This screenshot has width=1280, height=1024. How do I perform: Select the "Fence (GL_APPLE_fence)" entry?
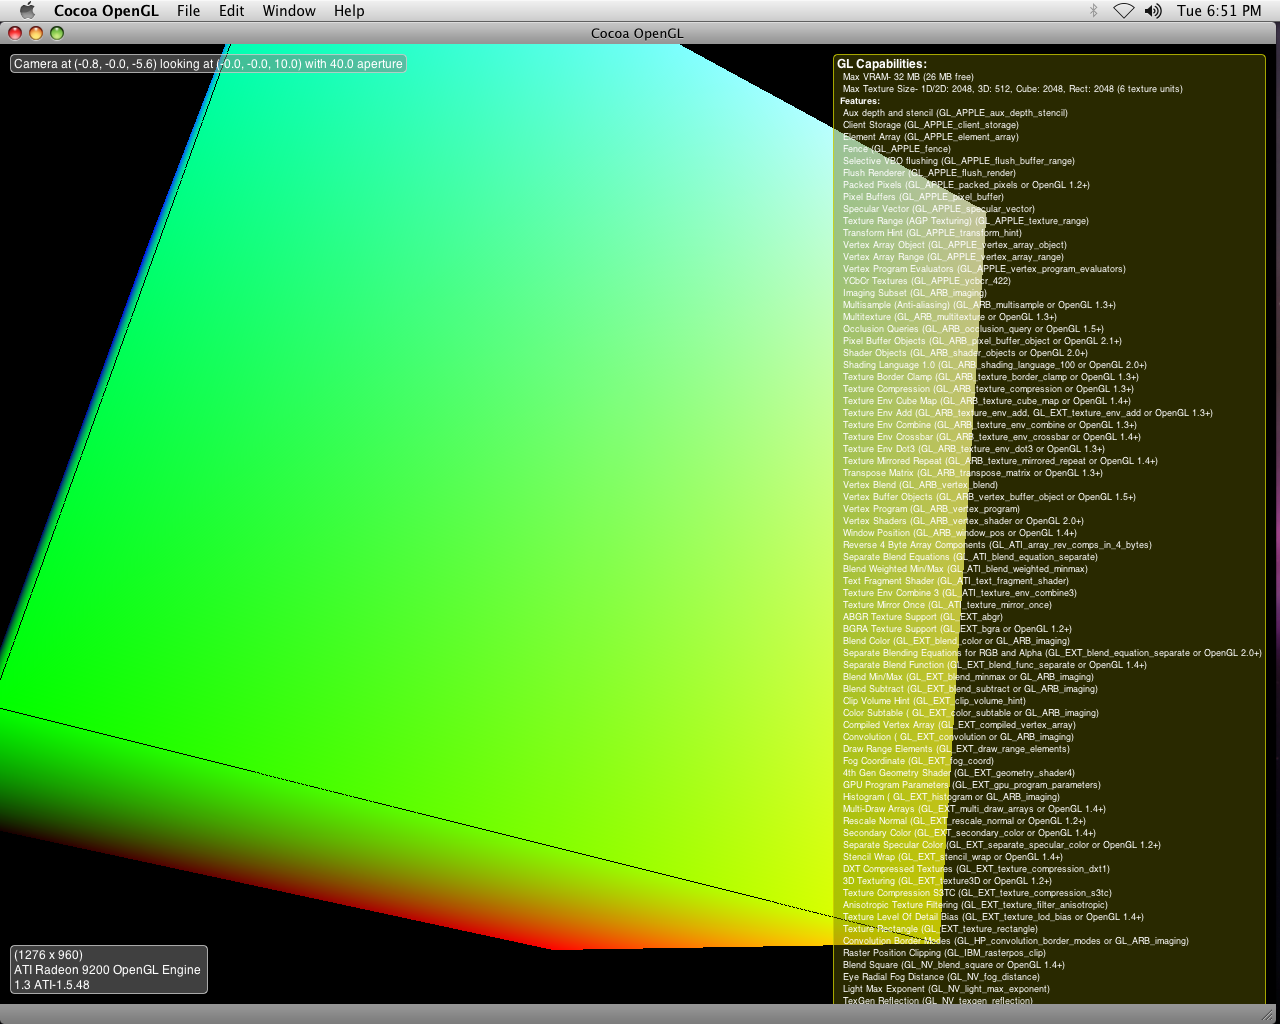click(896, 149)
